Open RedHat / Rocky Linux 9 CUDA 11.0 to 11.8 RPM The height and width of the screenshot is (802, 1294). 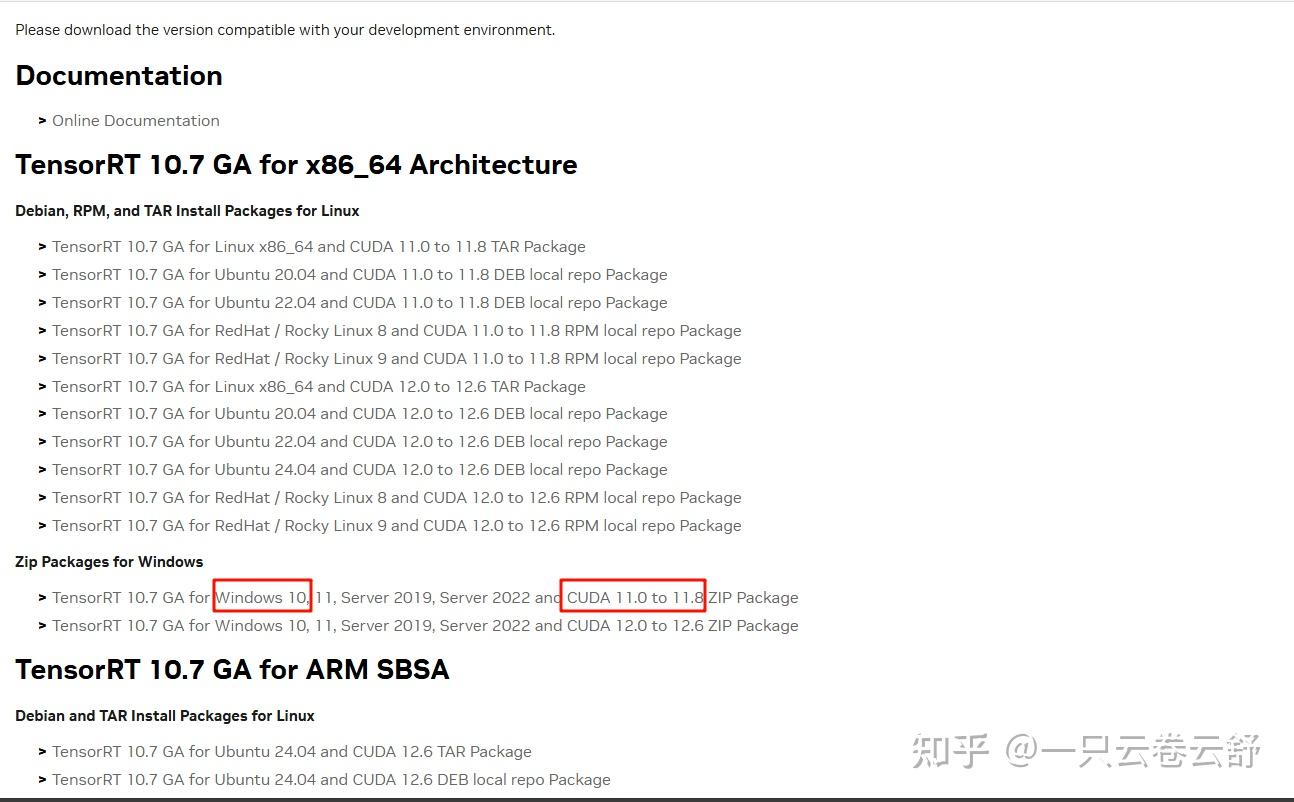(x=396, y=359)
